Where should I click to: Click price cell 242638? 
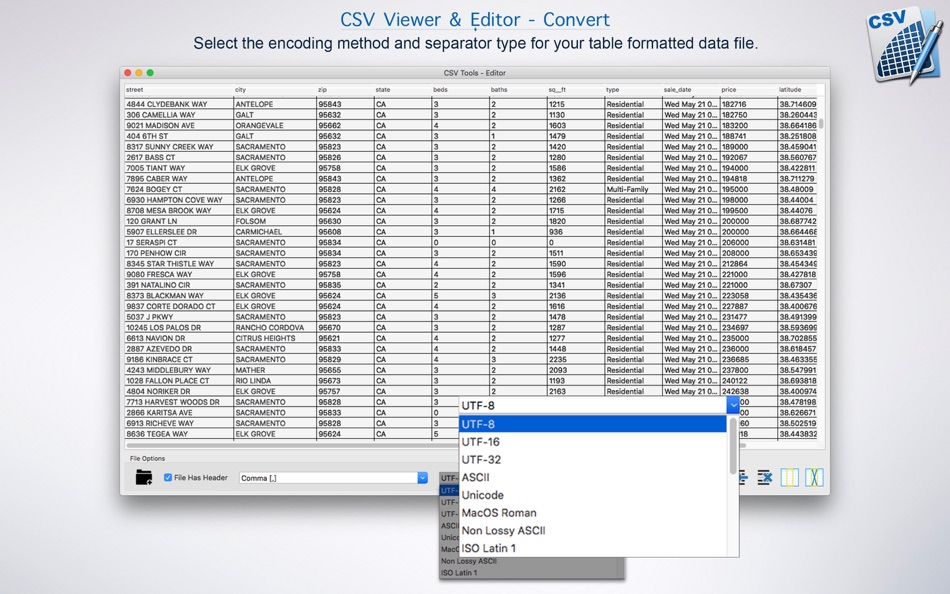[748, 392]
